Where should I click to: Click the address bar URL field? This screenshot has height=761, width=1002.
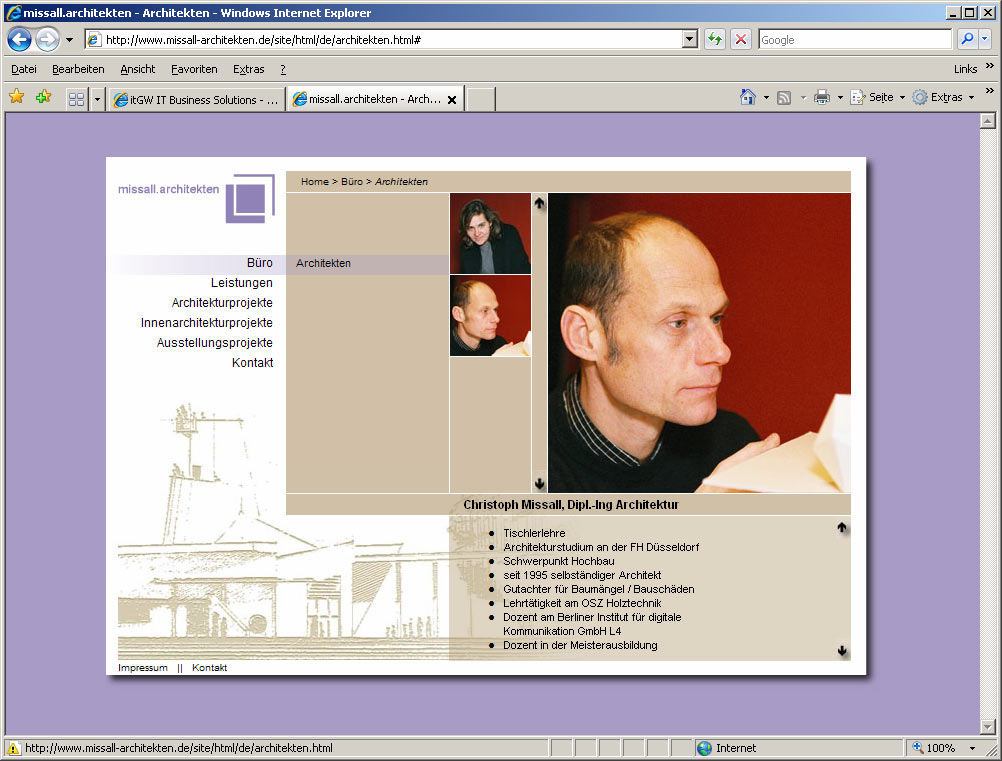(x=383, y=40)
